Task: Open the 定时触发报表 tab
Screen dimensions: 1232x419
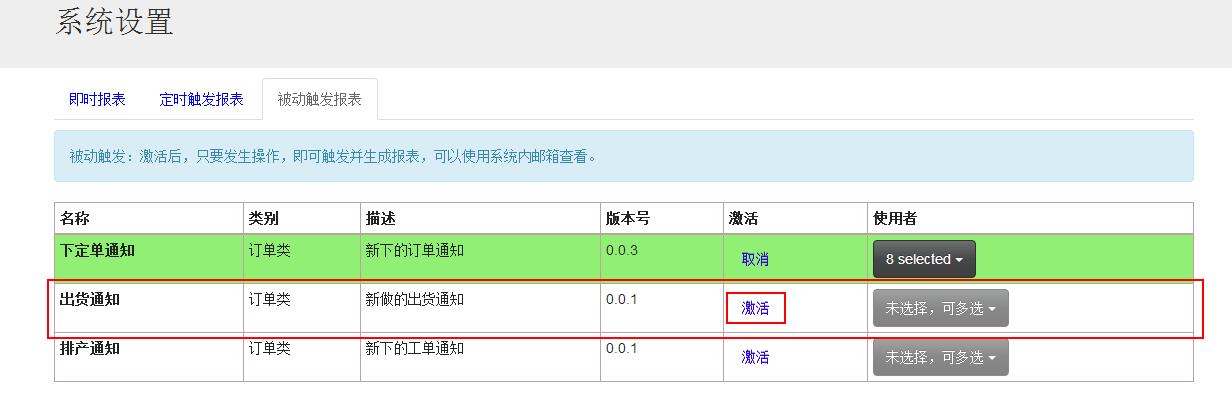Action: [x=201, y=99]
